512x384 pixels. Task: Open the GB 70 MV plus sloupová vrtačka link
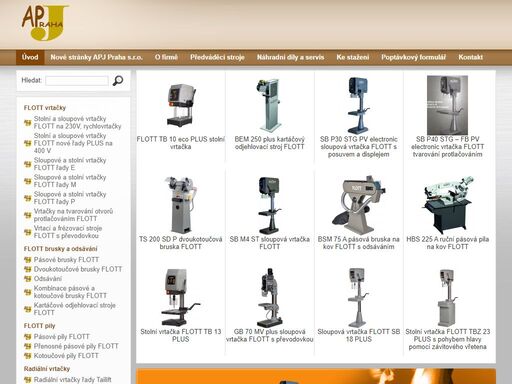coord(269,335)
